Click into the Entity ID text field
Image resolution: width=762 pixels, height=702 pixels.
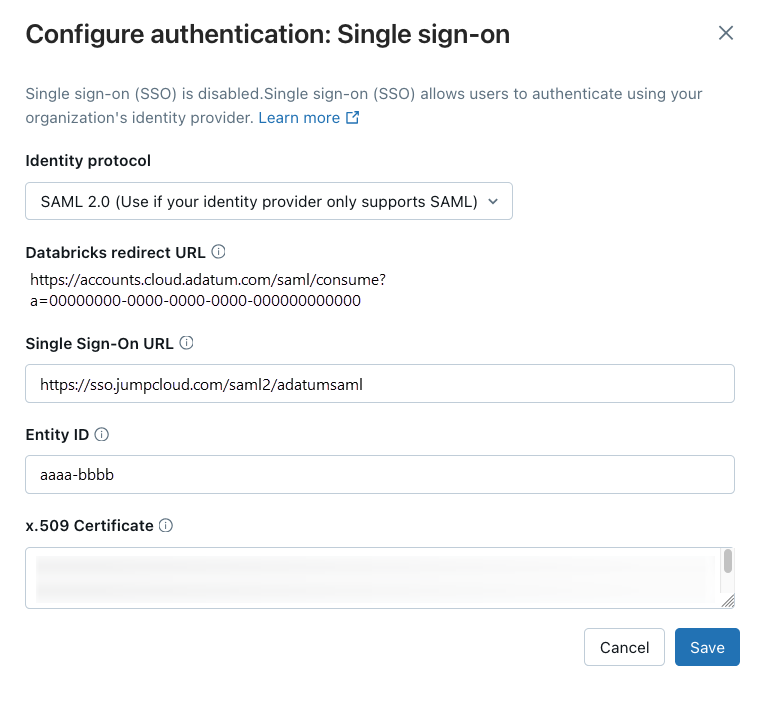pos(380,475)
